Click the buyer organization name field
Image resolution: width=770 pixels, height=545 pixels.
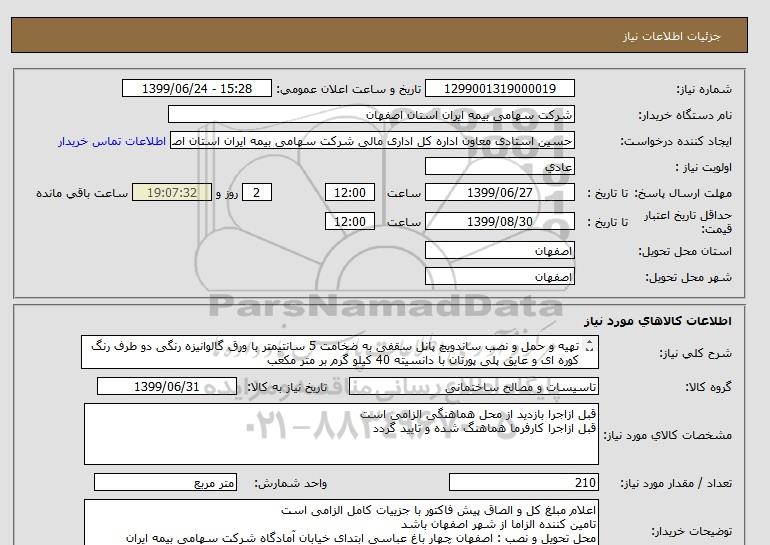pos(371,114)
